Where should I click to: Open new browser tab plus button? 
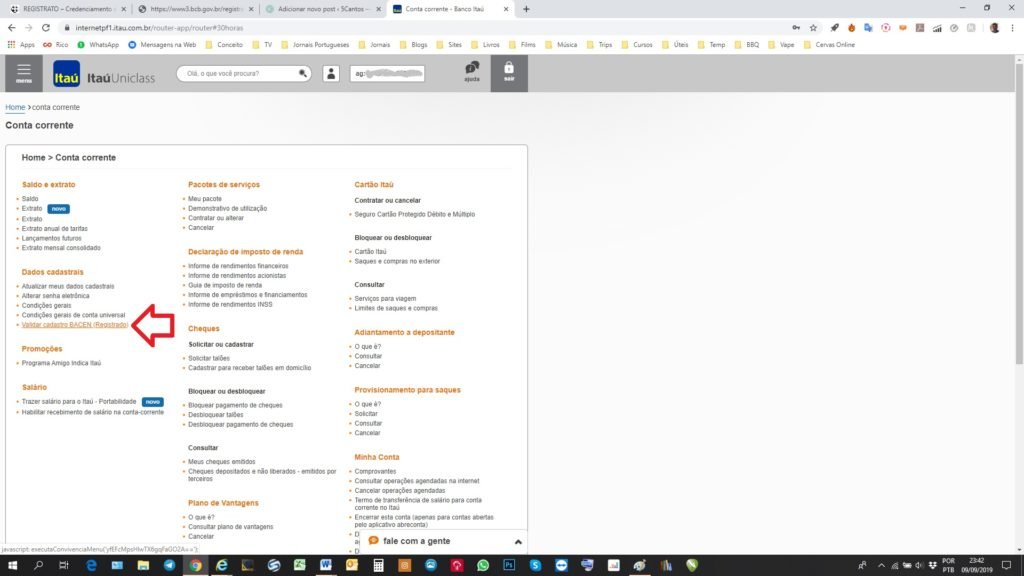(526, 9)
